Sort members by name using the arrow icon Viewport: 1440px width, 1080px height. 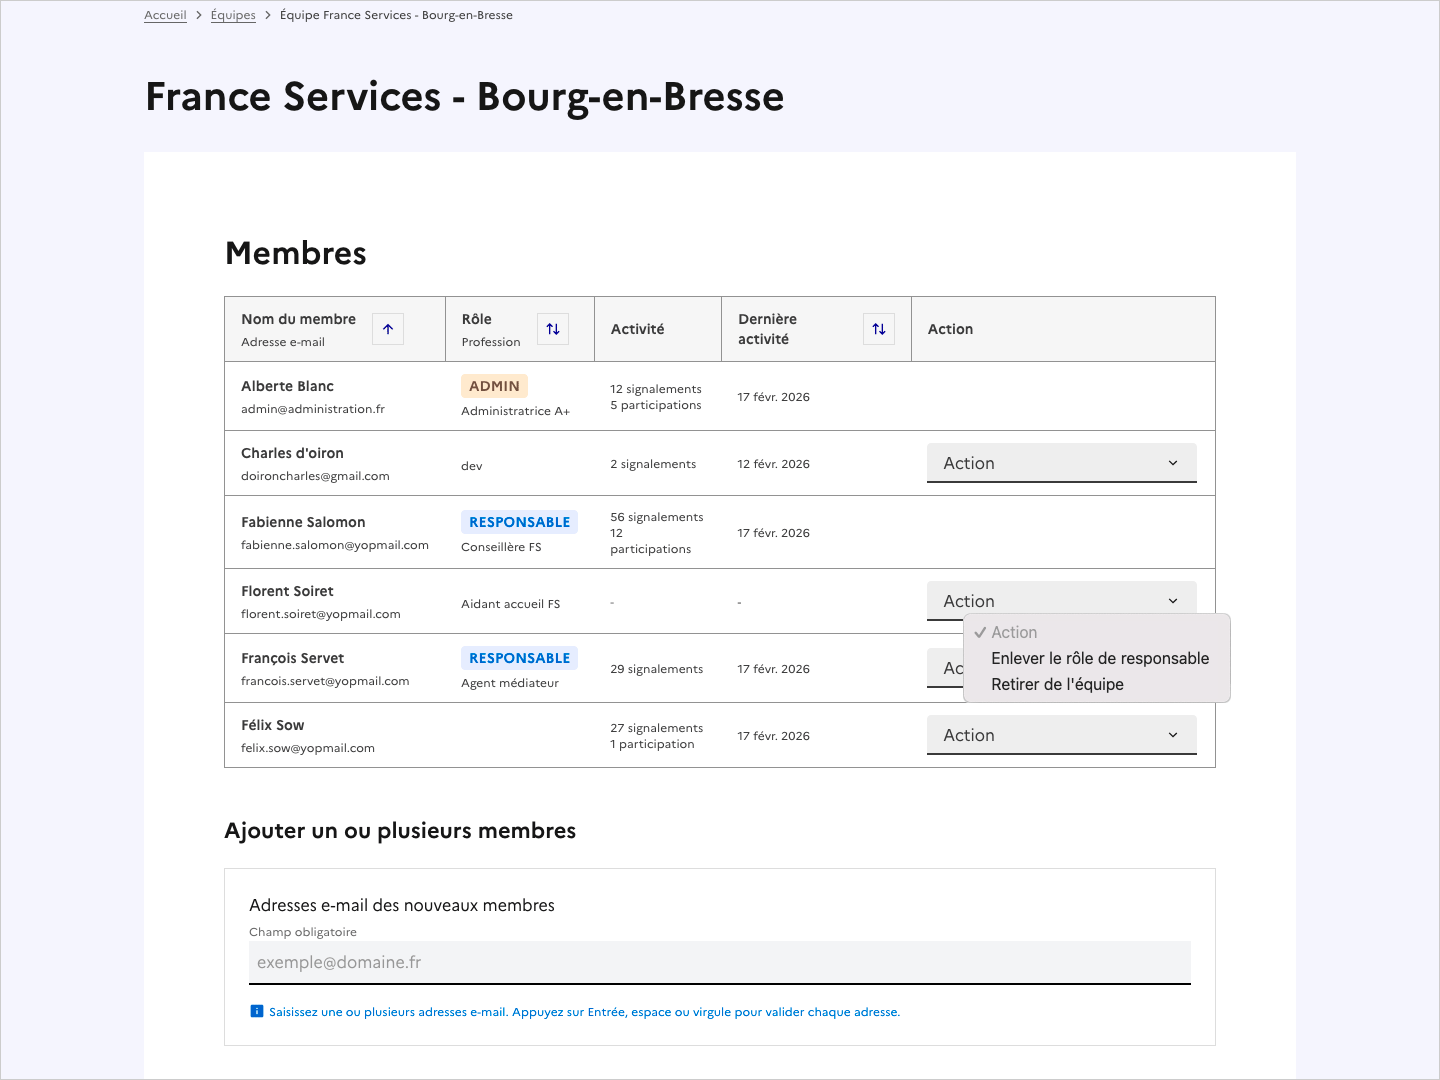(387, 328)
